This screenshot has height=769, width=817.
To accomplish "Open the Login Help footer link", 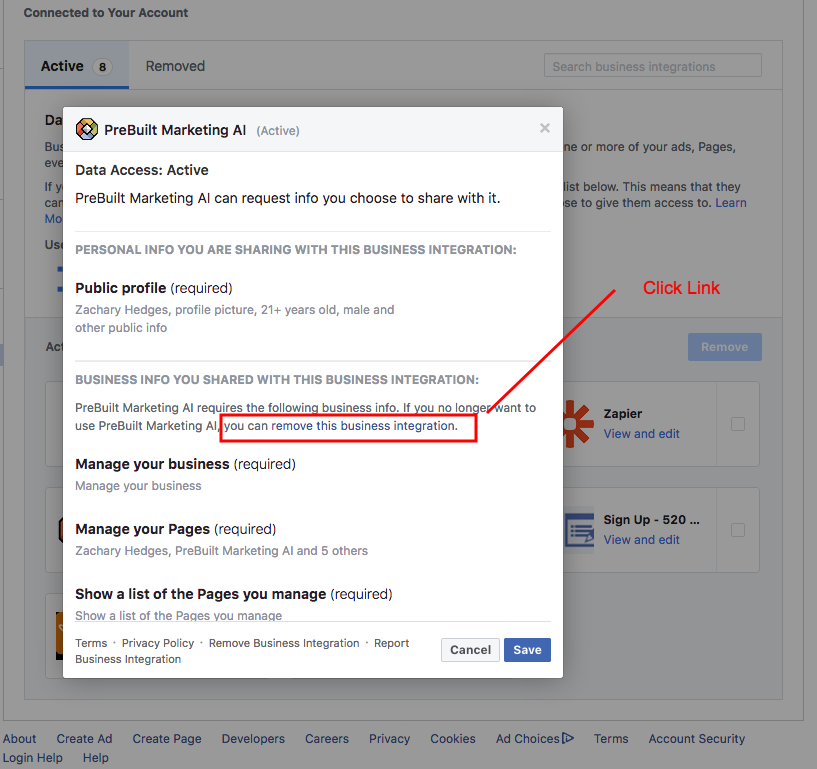I will [x=32, y=758].
